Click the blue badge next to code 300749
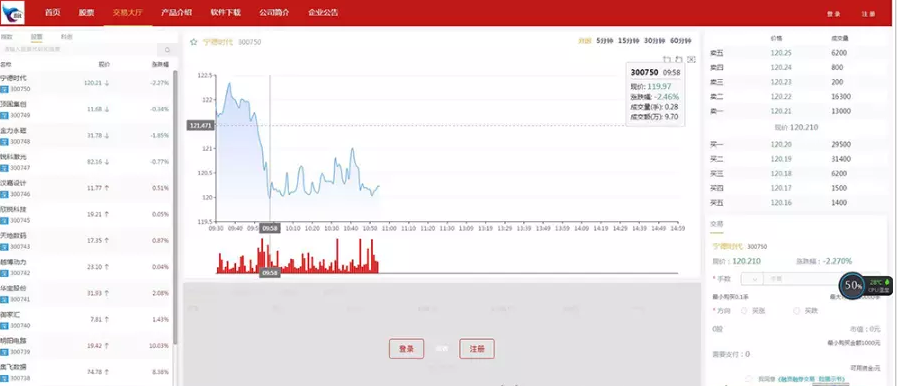This screenshot has height=386, width=897. [4, 116]
